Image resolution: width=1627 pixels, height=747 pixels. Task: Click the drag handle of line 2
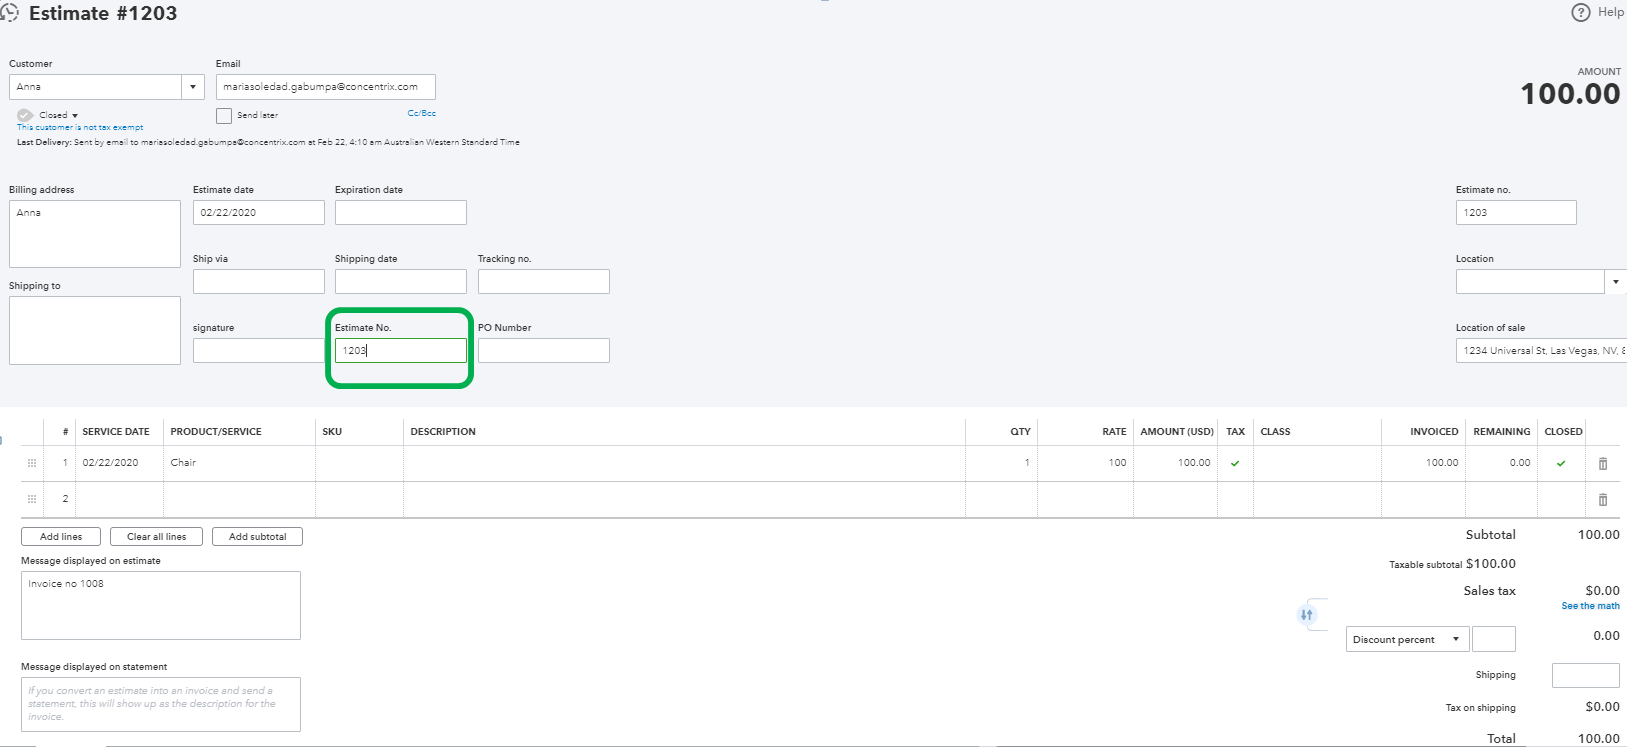coord(32,499)
